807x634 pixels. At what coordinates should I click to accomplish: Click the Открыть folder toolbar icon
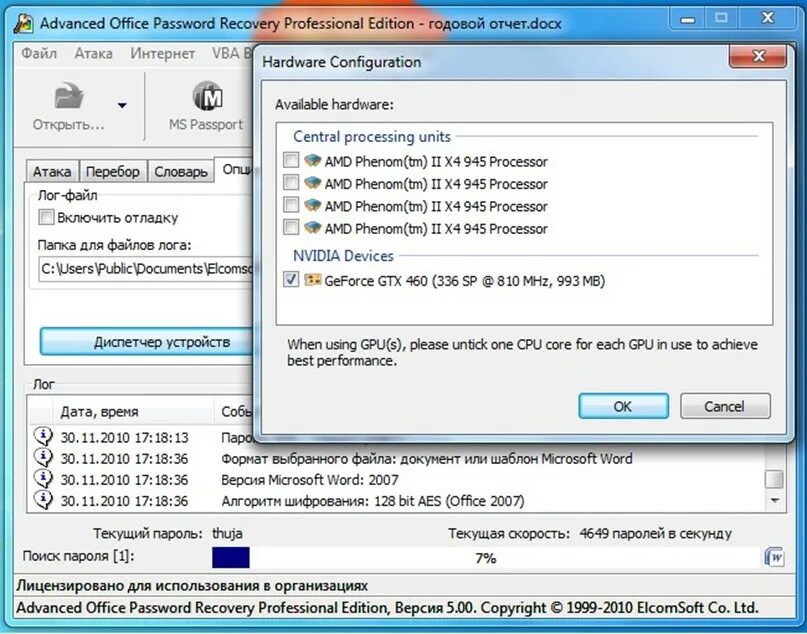(69, 96)
